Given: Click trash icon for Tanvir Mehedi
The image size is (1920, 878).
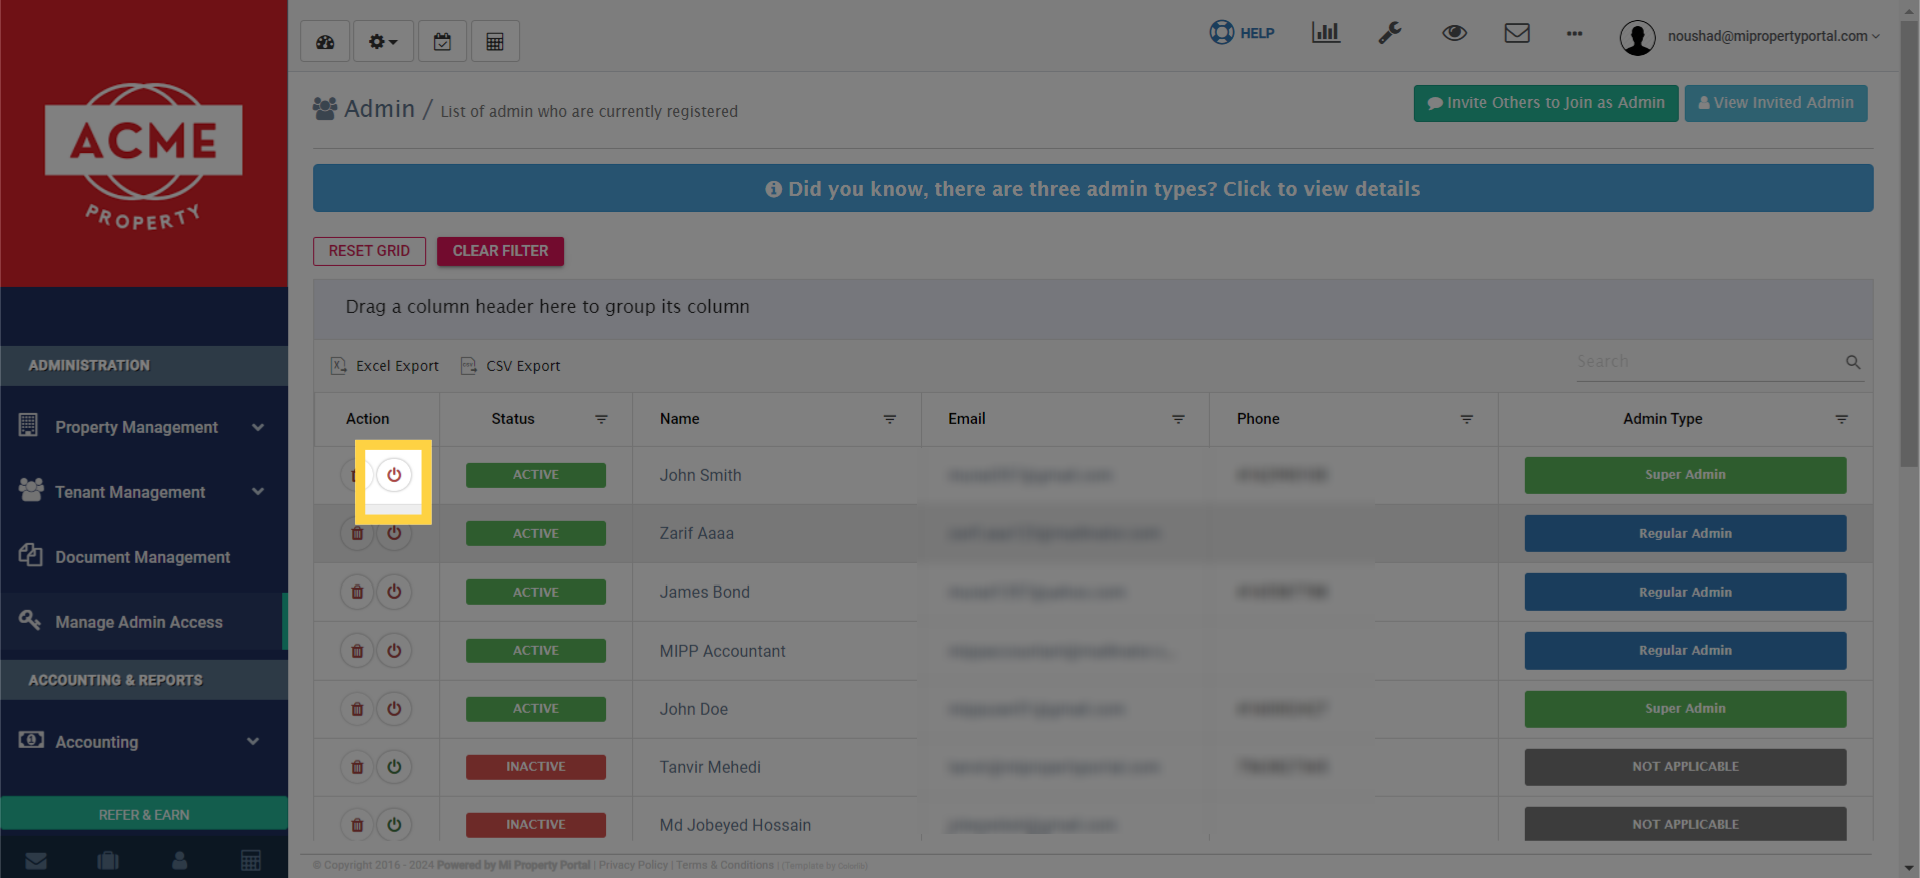Looking at the screenshot, I should tap(357, 767).
